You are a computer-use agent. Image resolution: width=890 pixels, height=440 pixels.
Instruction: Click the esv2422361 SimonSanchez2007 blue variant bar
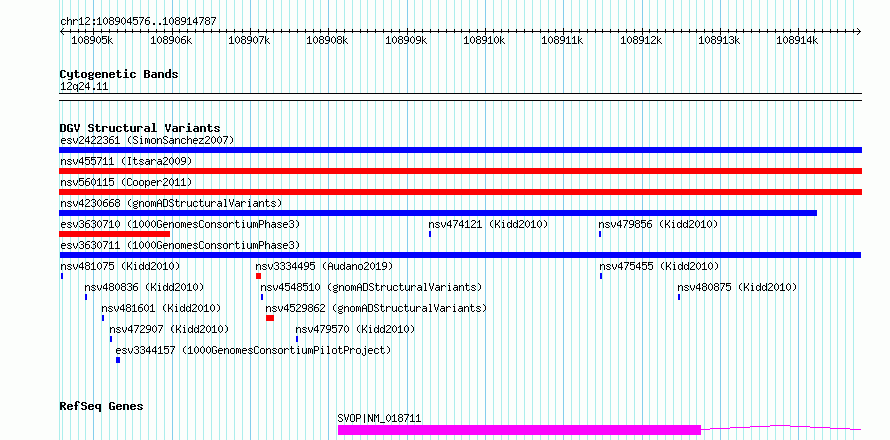[x=460, y=150]
